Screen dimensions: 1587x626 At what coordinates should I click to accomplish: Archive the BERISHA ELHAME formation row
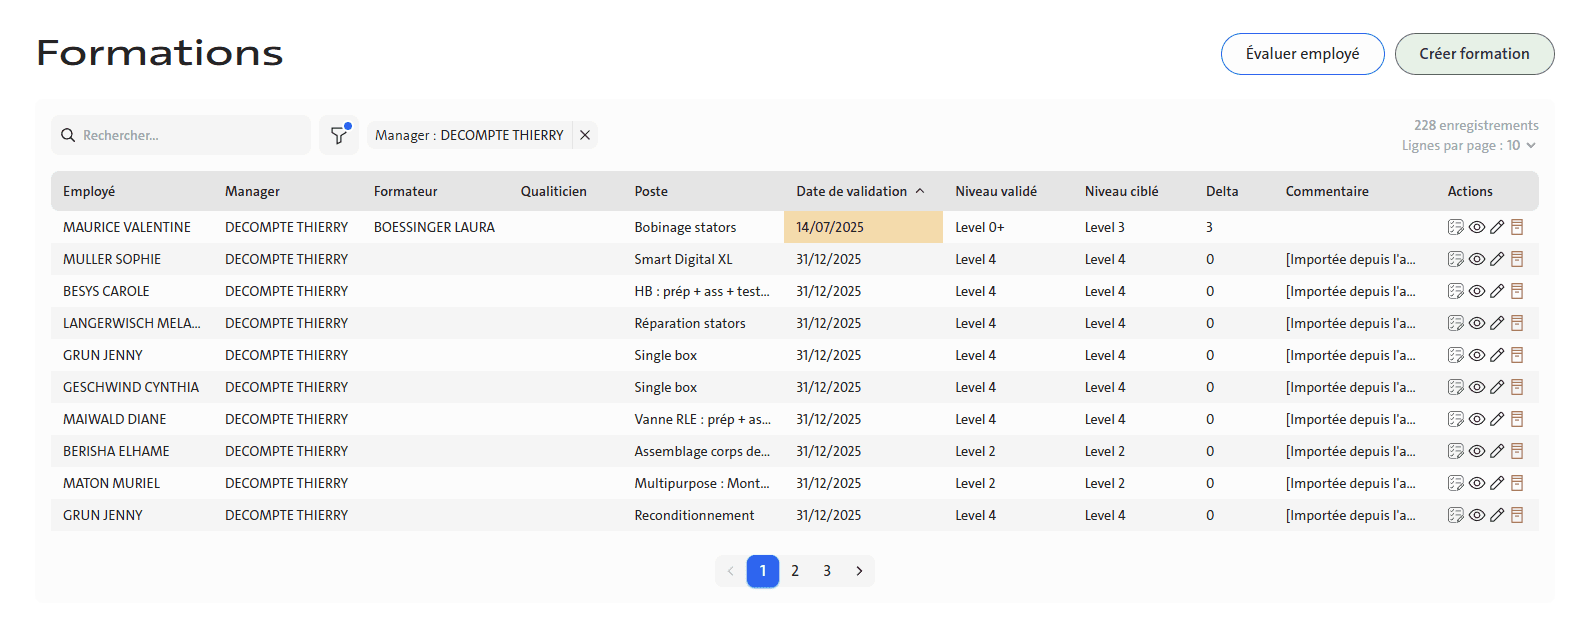tap(1517, 451)
